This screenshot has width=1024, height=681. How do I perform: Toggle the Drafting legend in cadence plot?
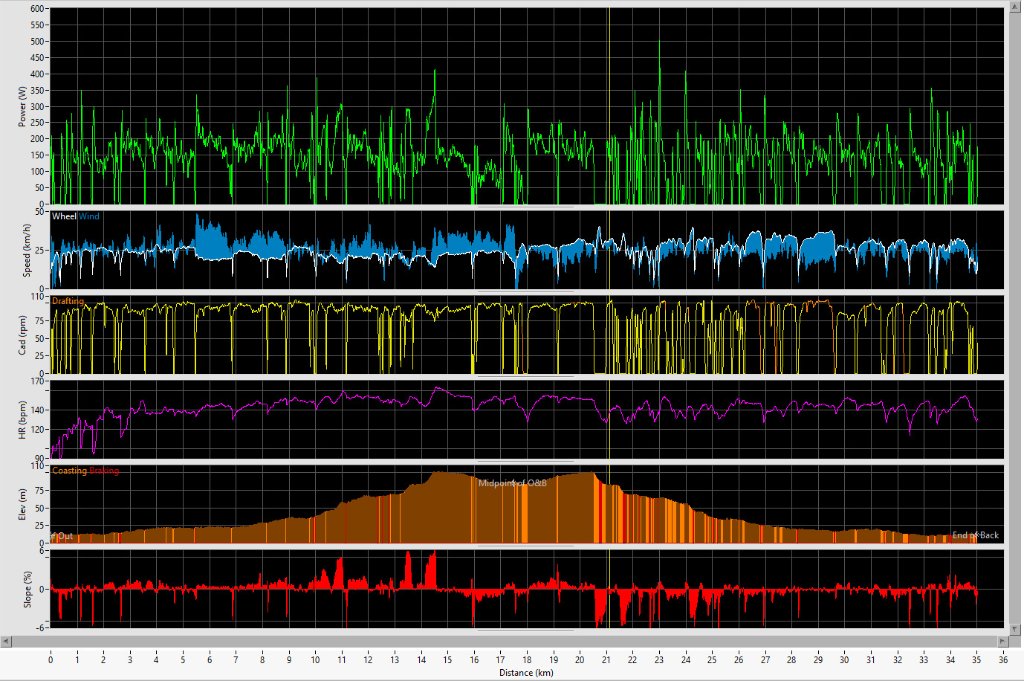click(x=68, y=301)
